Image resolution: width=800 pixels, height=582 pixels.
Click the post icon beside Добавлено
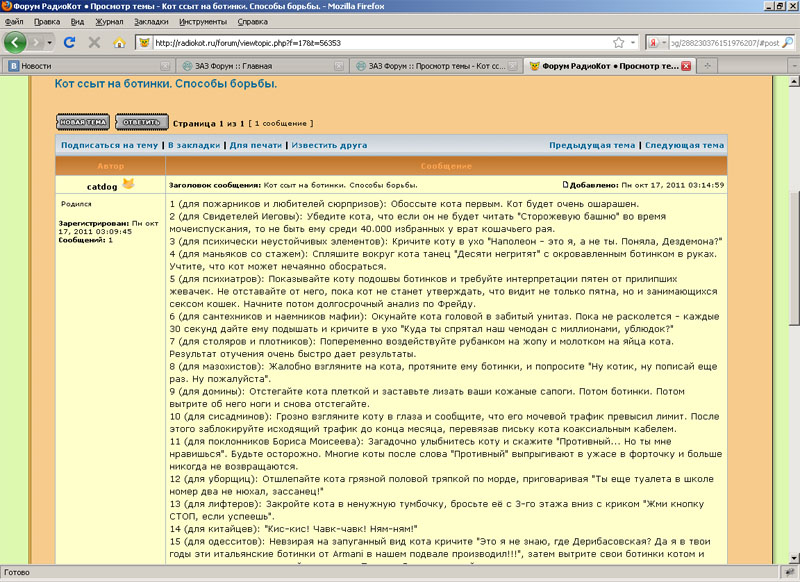pos(565,185)
